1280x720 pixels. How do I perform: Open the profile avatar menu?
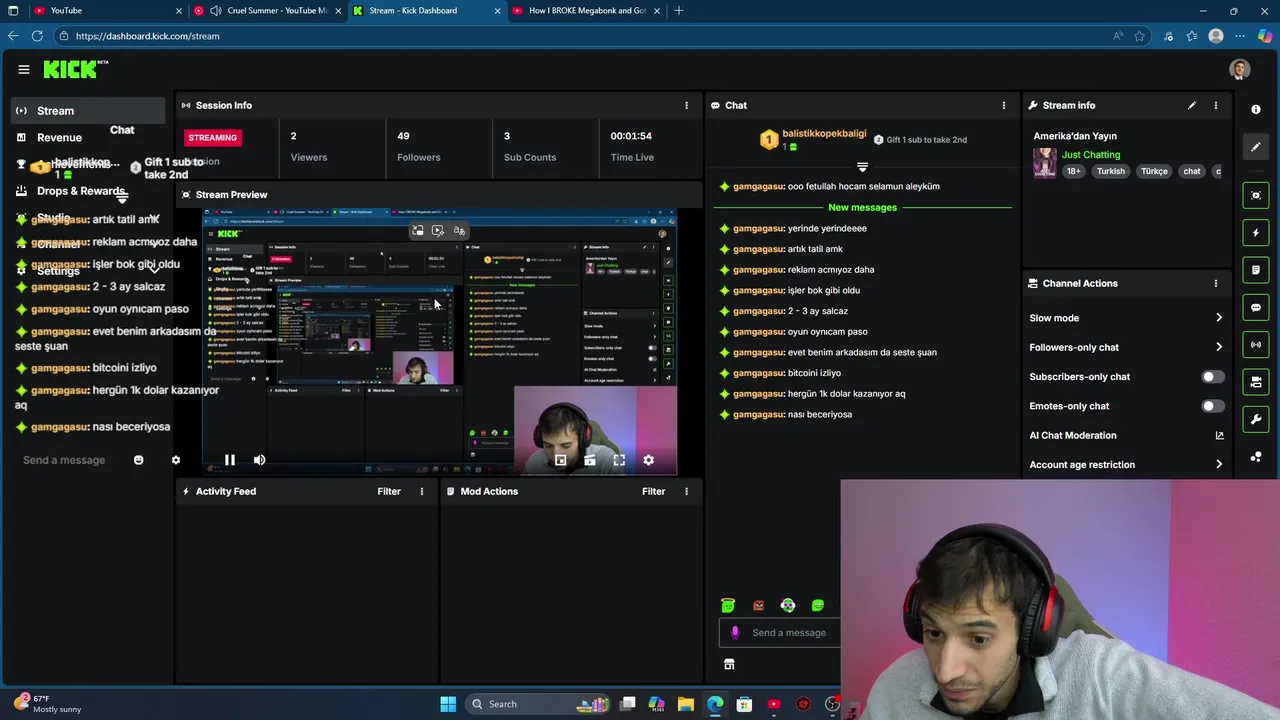coord(1240,69)
